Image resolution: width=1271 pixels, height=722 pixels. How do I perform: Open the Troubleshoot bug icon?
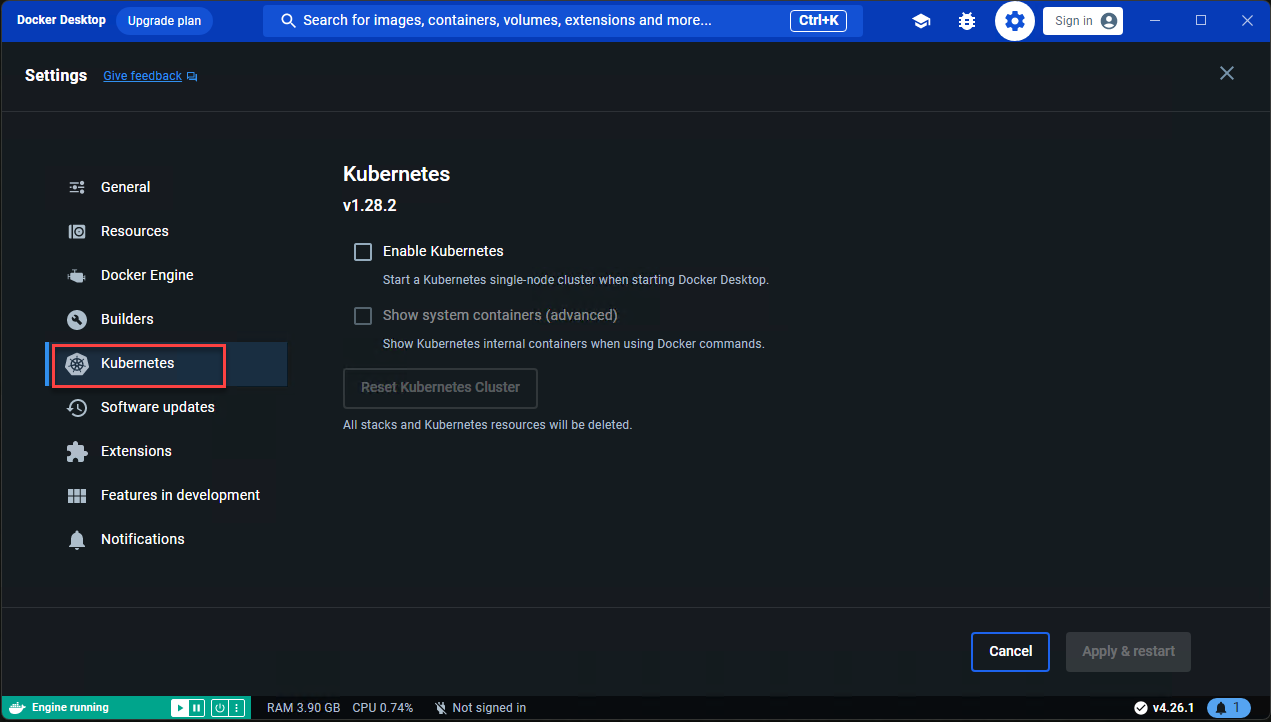pos(966,21)
